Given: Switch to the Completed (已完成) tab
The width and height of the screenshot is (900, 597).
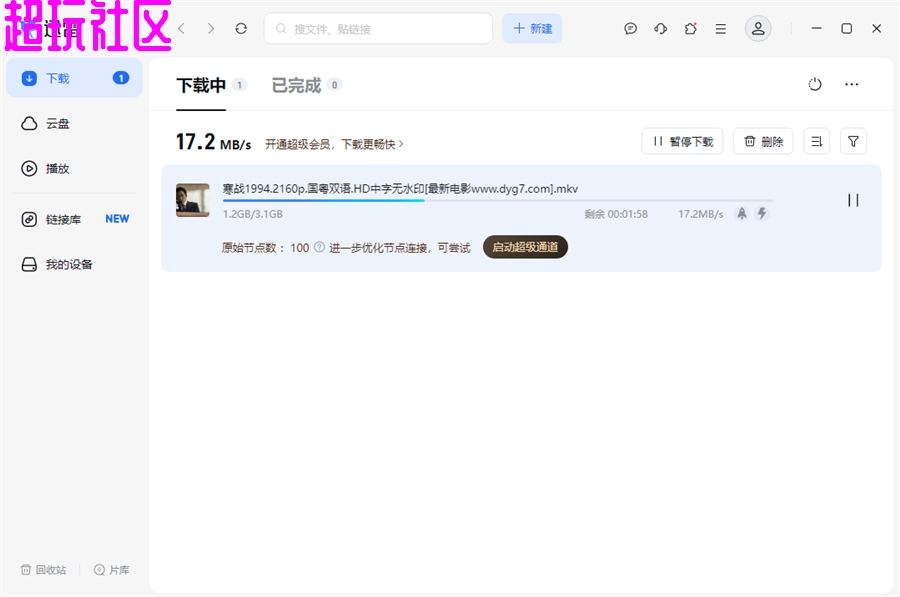Looking at the screenshot, I should [x=296, y=86].
